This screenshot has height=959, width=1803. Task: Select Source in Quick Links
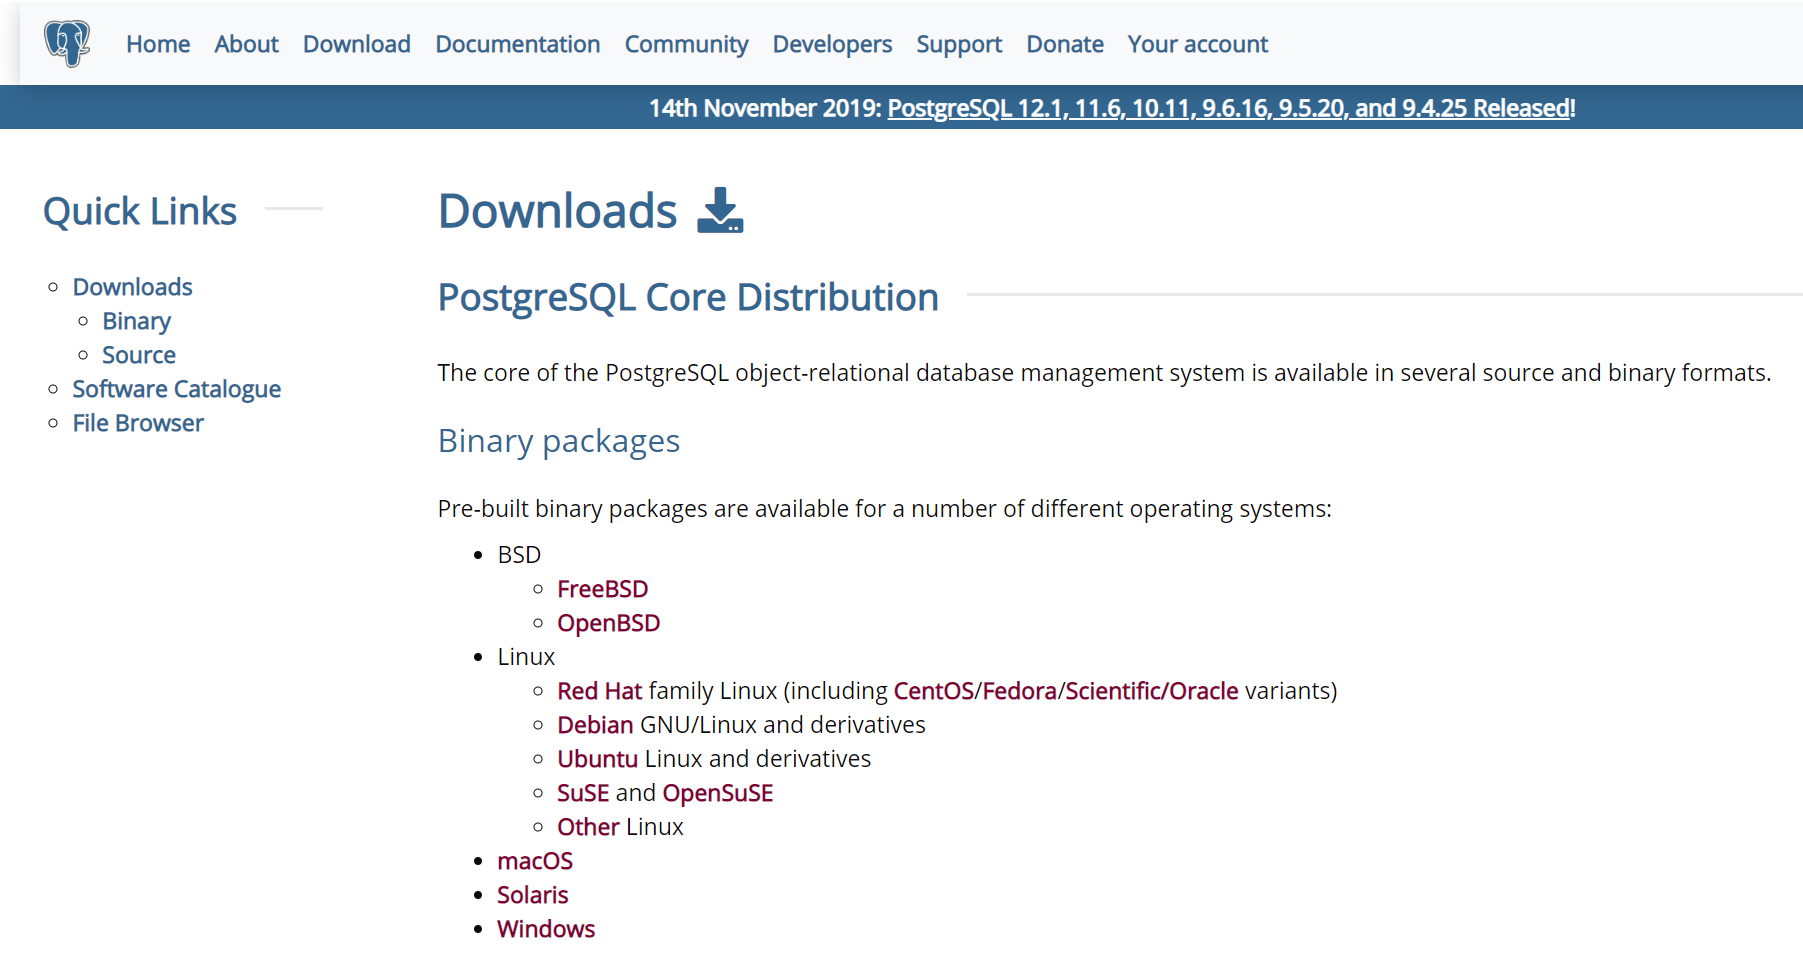click(x=139, y=355)
